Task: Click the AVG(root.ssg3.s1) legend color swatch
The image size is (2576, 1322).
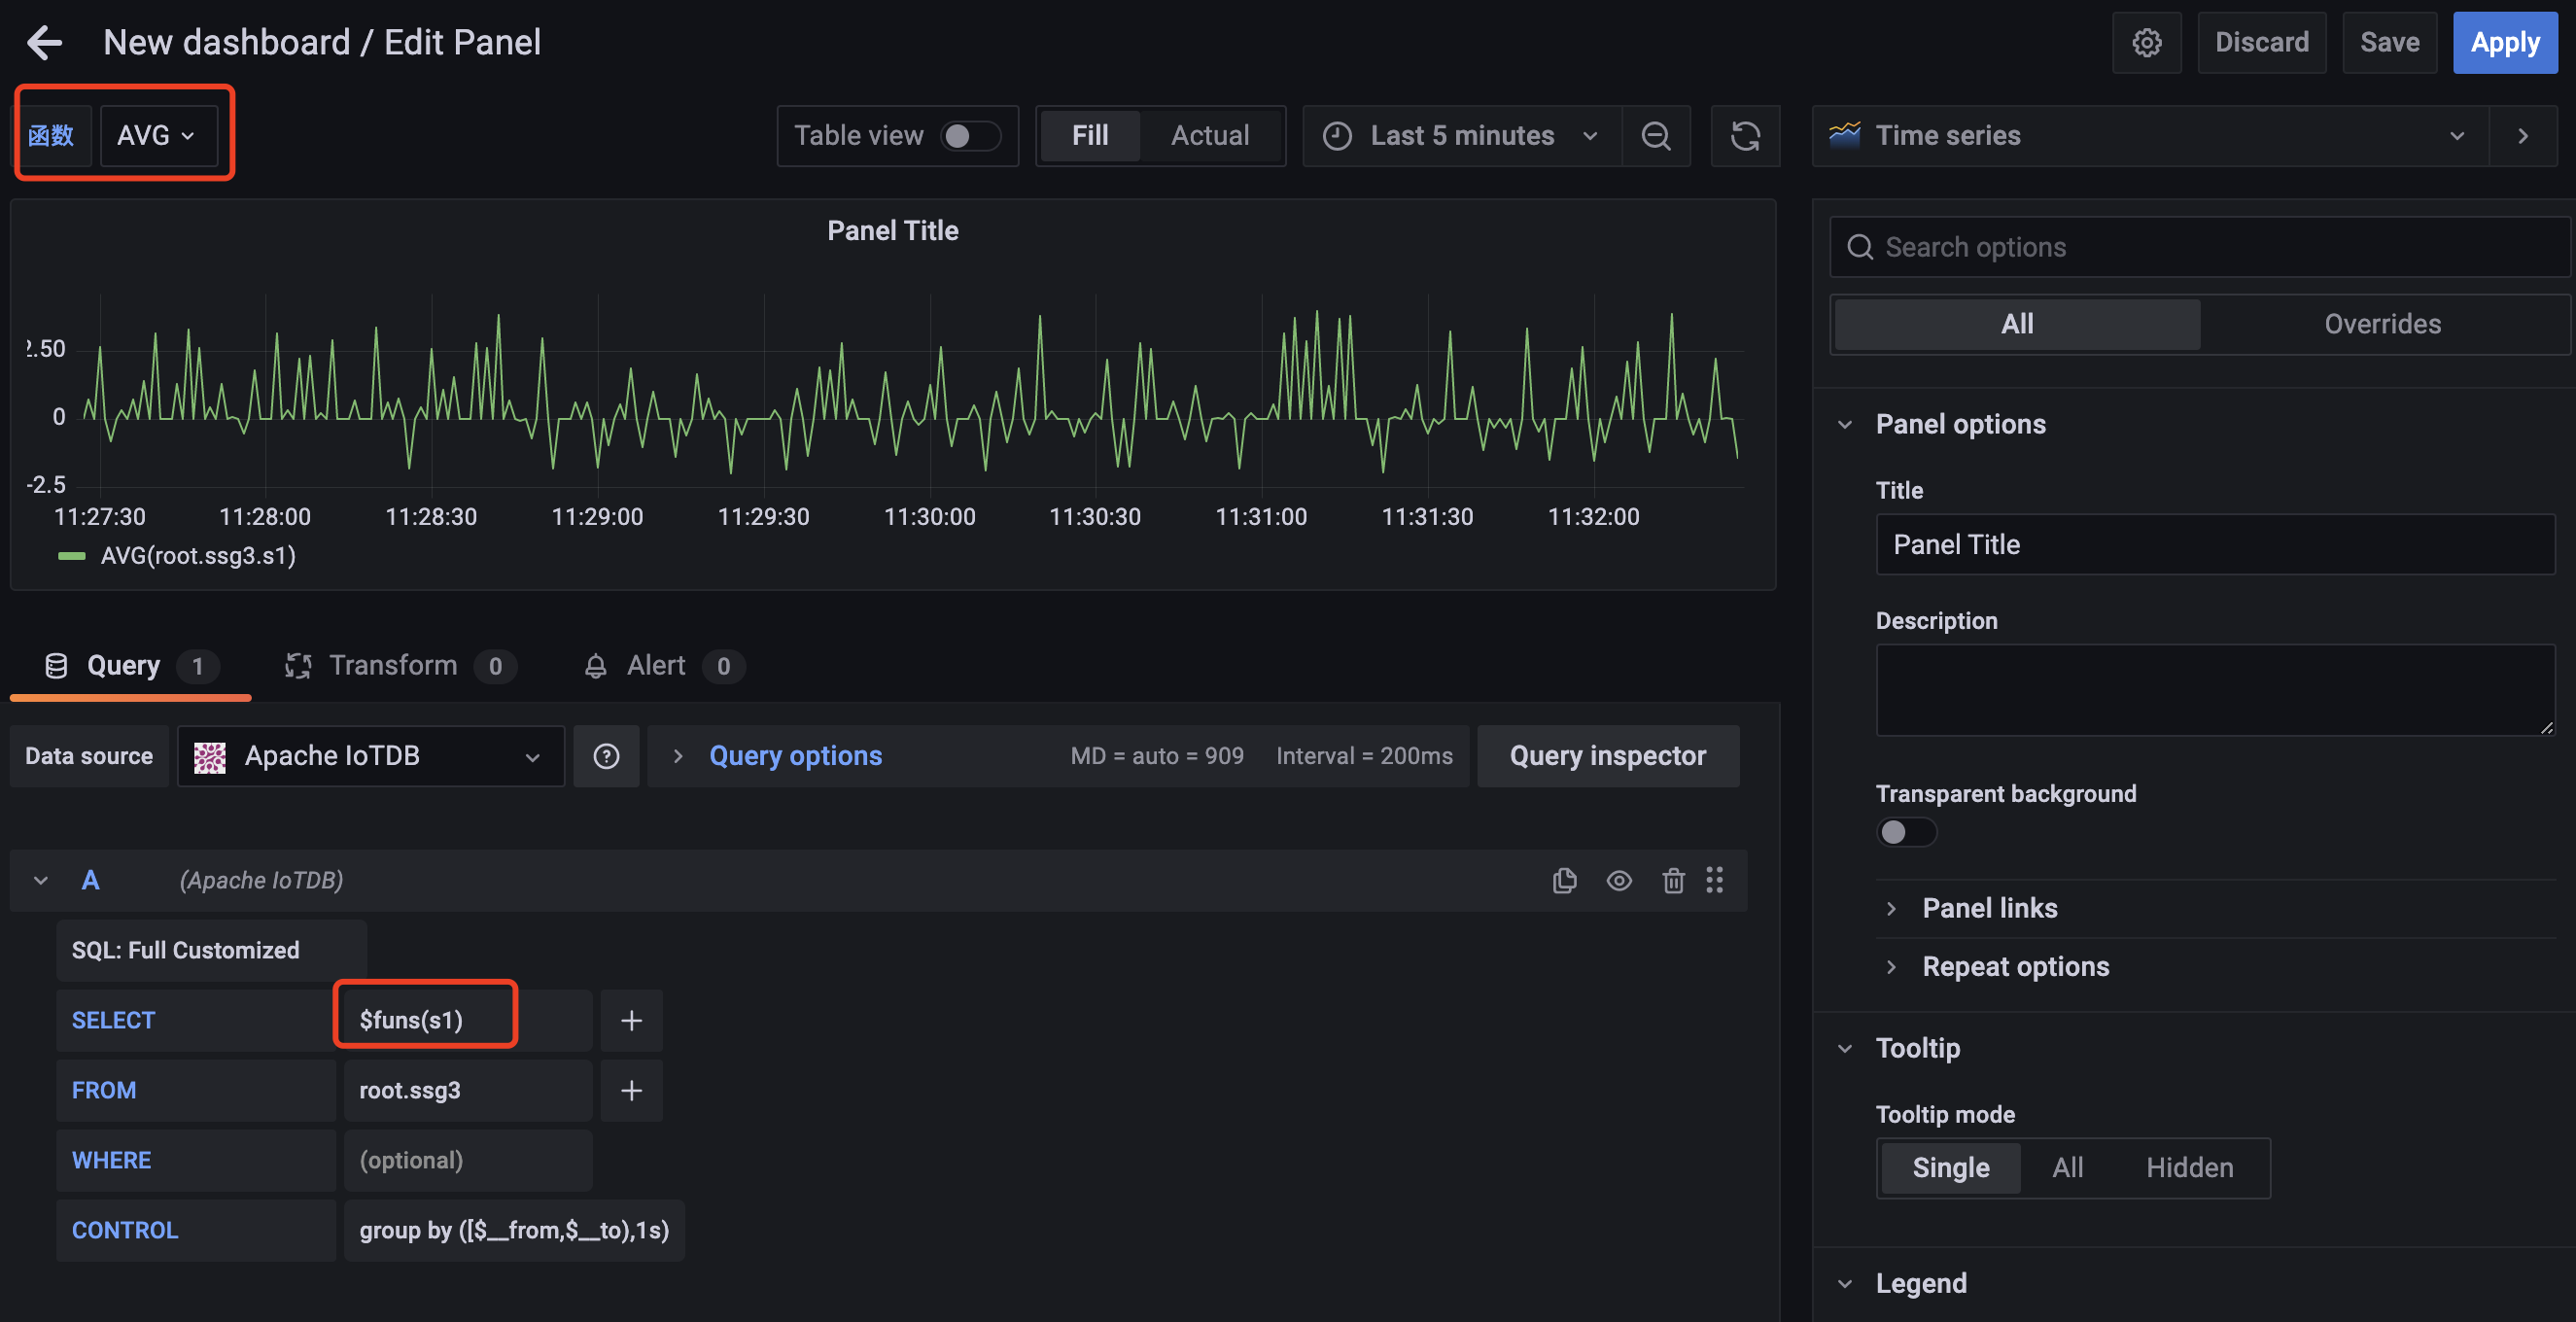Action: pyautogui.click(x=72, y=556)
